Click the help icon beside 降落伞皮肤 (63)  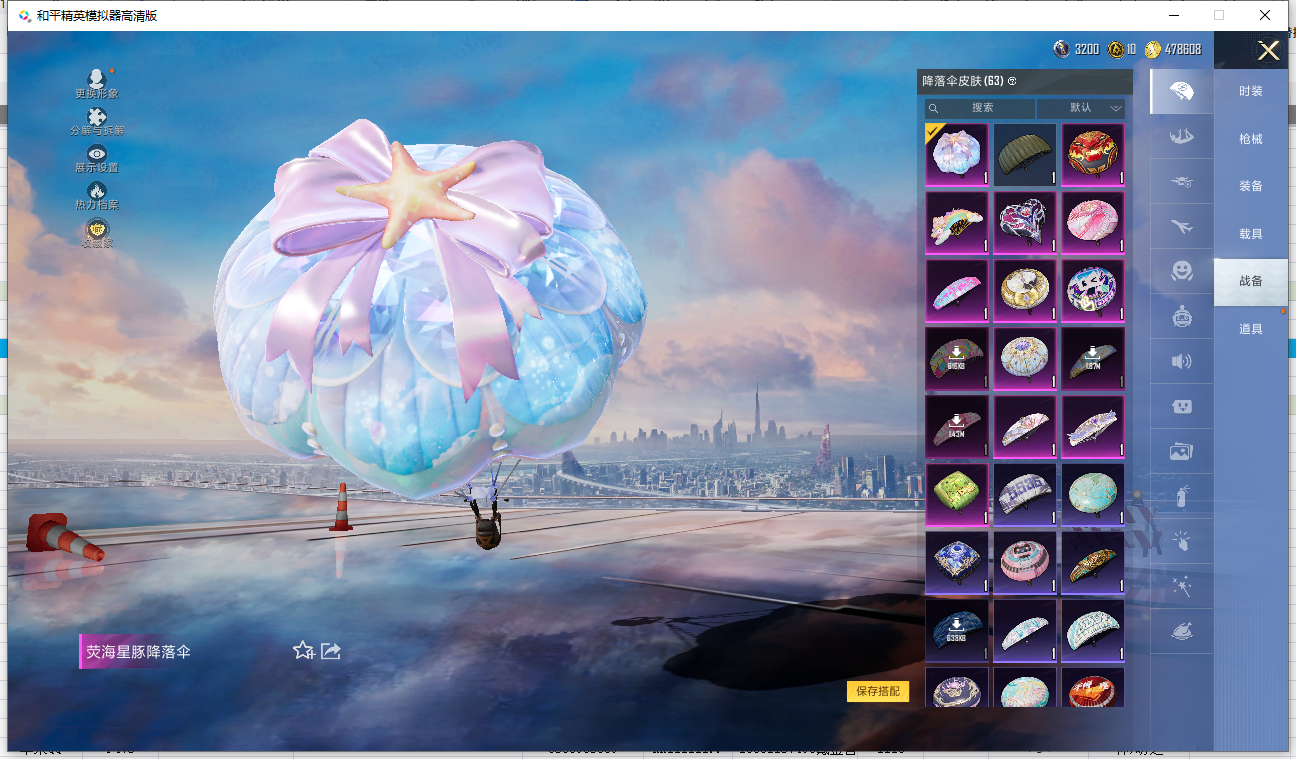[1012, 81]
